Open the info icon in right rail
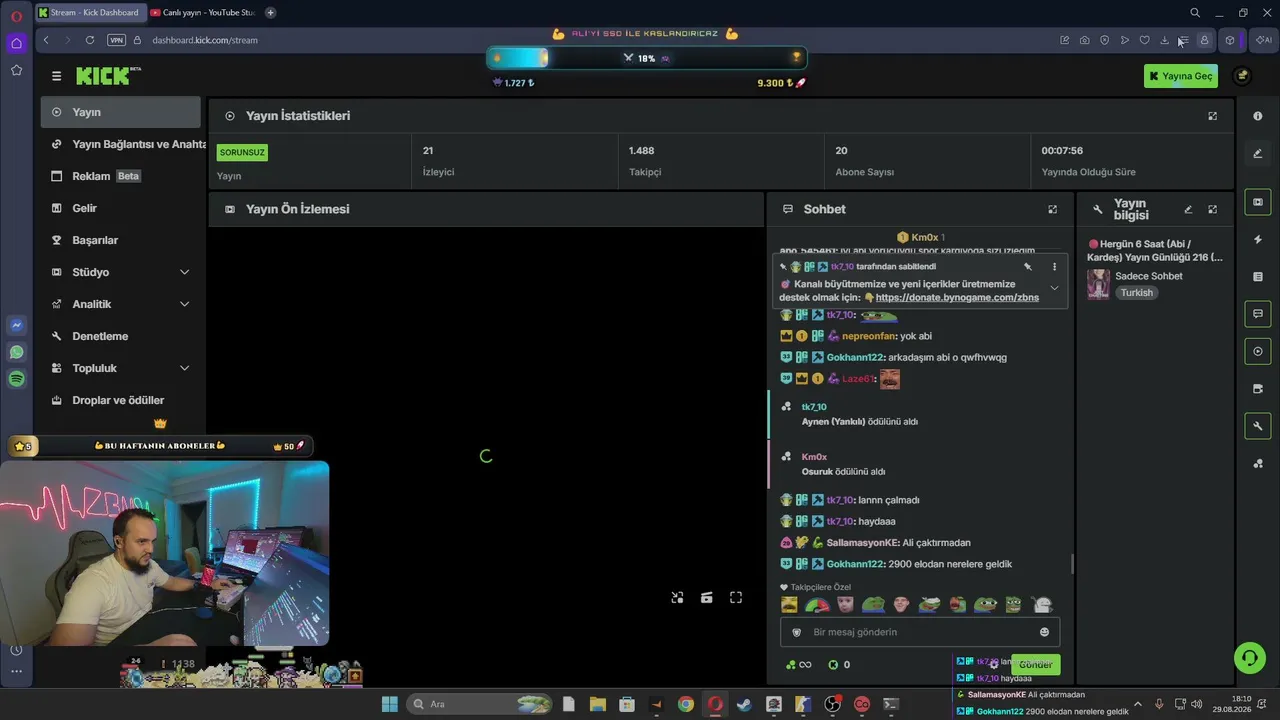This screenshot has width=1280, height=720. [x=1258, y=116]
